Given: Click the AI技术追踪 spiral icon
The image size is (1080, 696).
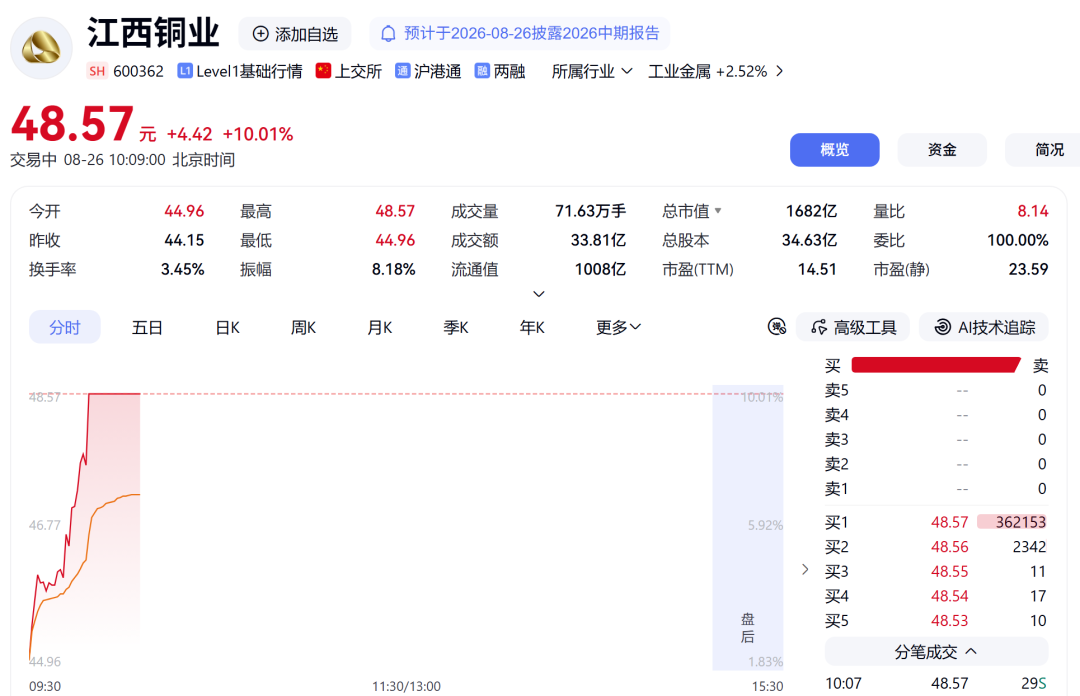Looking at the screenshot, I should tap(942, 327).
